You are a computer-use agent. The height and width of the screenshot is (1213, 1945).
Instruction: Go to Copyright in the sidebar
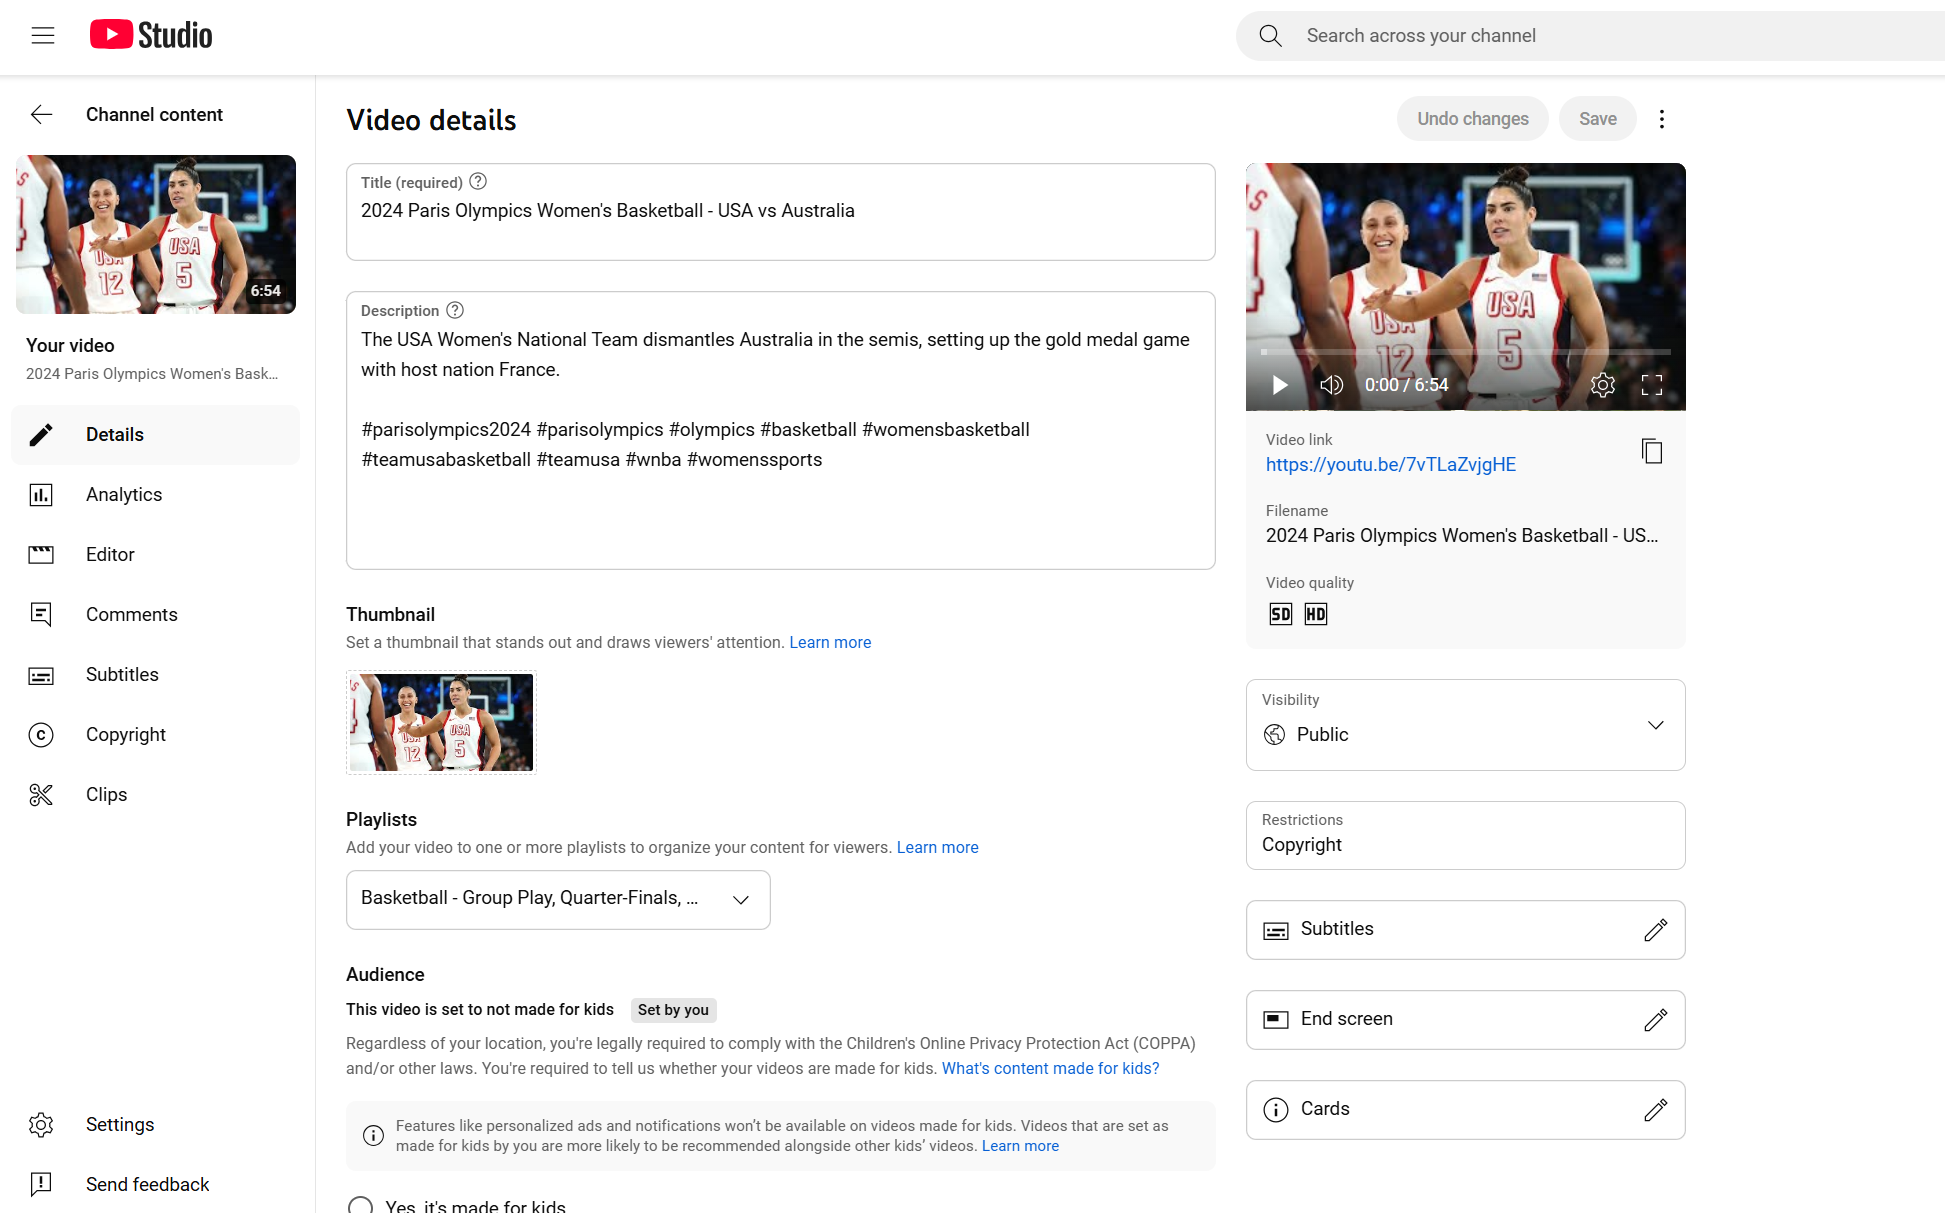125,735
